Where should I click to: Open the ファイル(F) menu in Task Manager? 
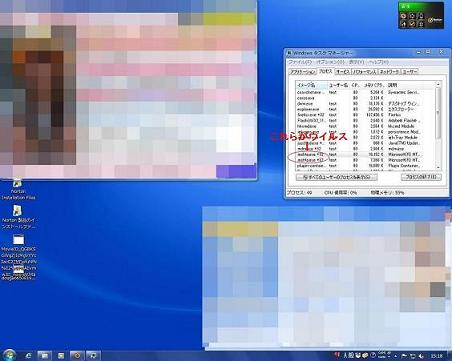coord(300,62)
